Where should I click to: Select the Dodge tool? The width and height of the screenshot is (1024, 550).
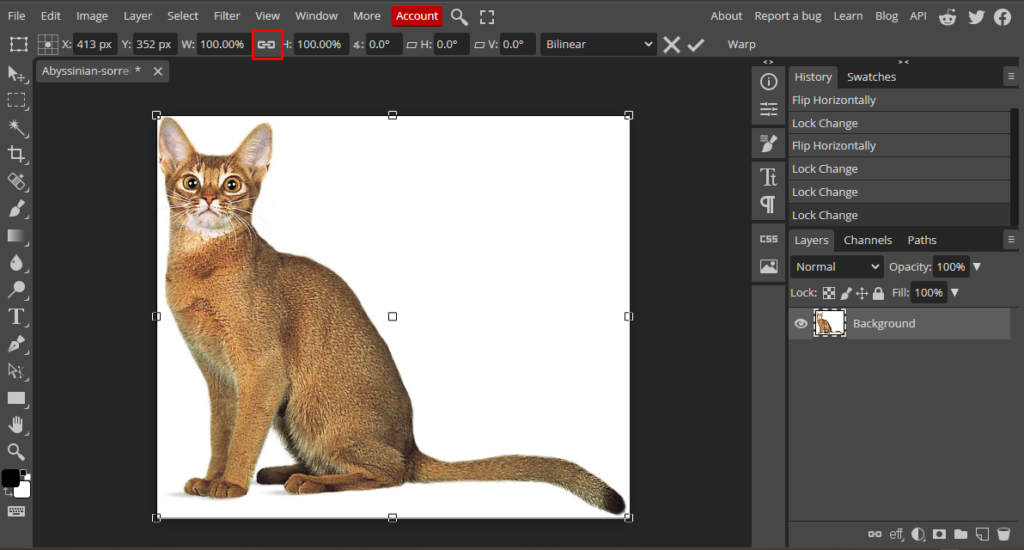click(x=16, y=289)
